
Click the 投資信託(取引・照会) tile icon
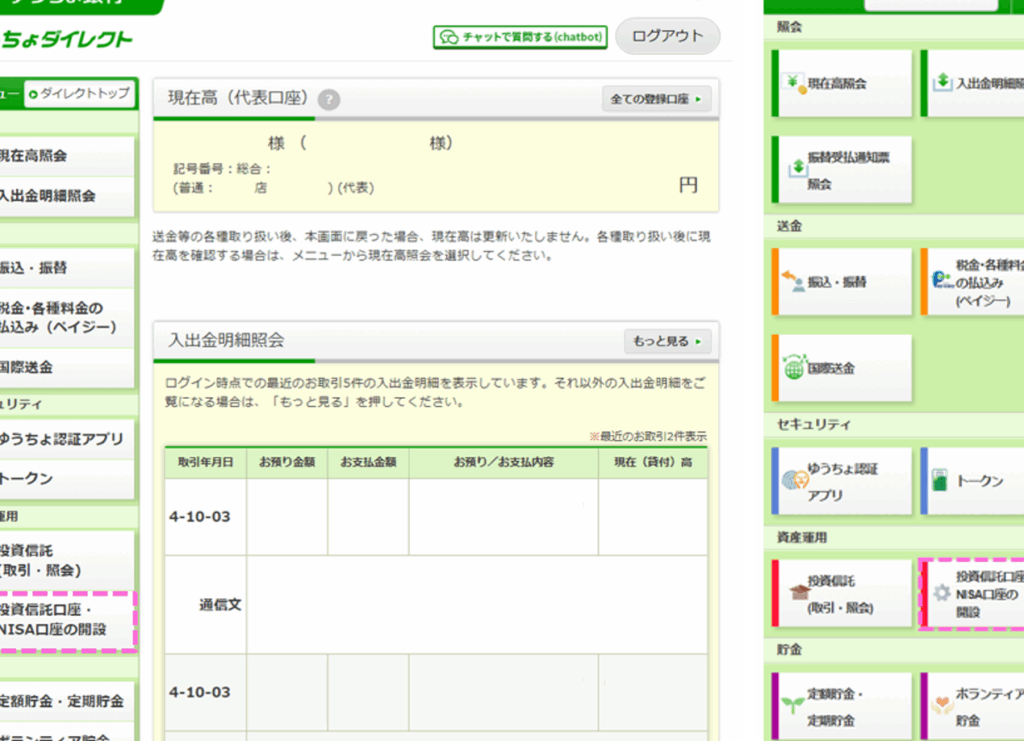coord(795,593)
